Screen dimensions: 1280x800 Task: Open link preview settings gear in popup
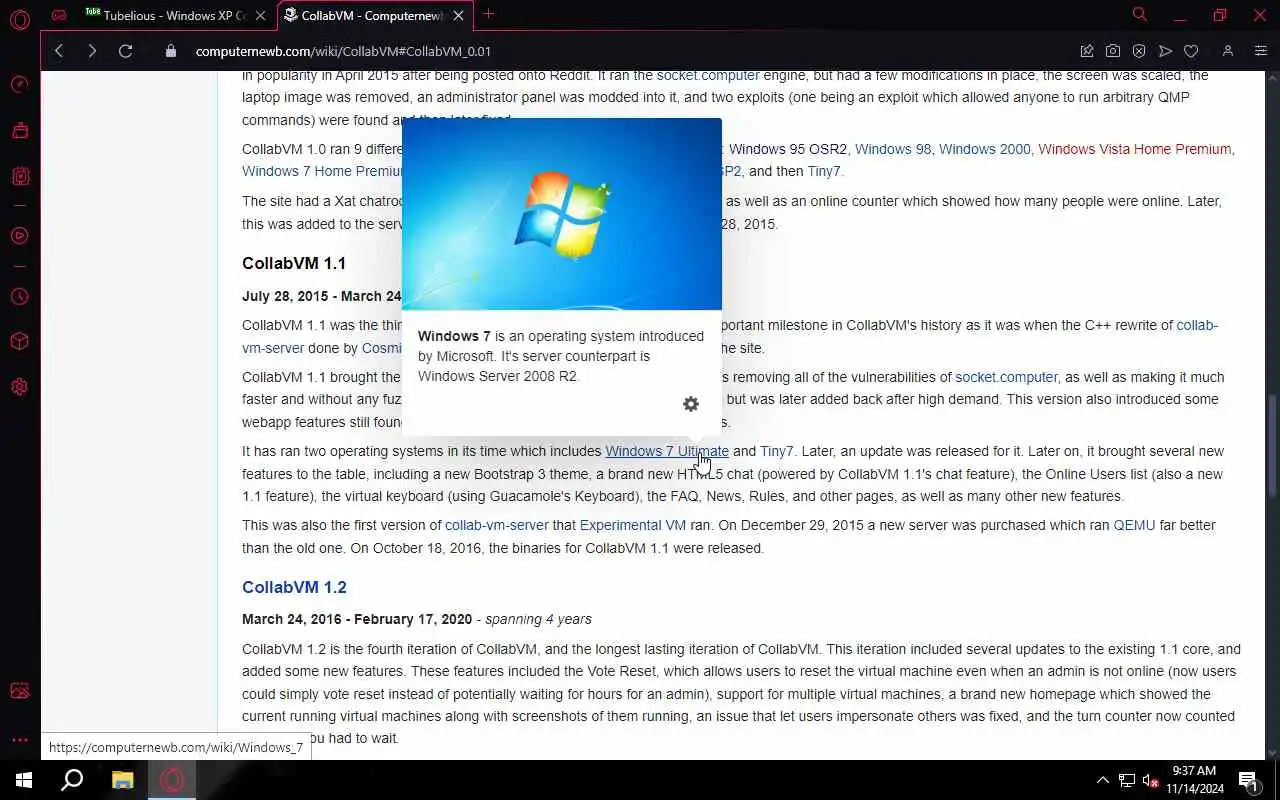pos(690,404)
